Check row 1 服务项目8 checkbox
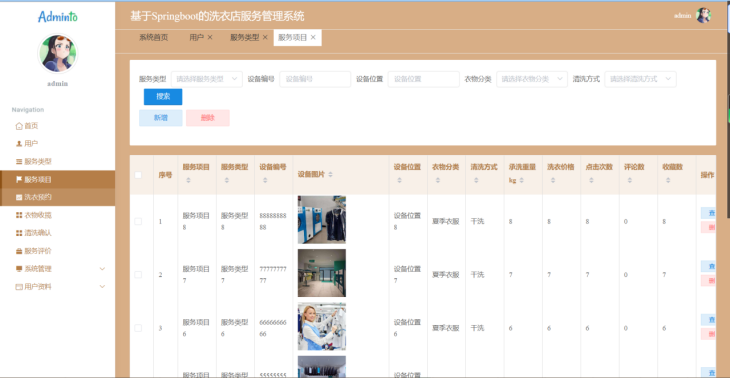The image size is (731, 379). [x=138, y=221]
